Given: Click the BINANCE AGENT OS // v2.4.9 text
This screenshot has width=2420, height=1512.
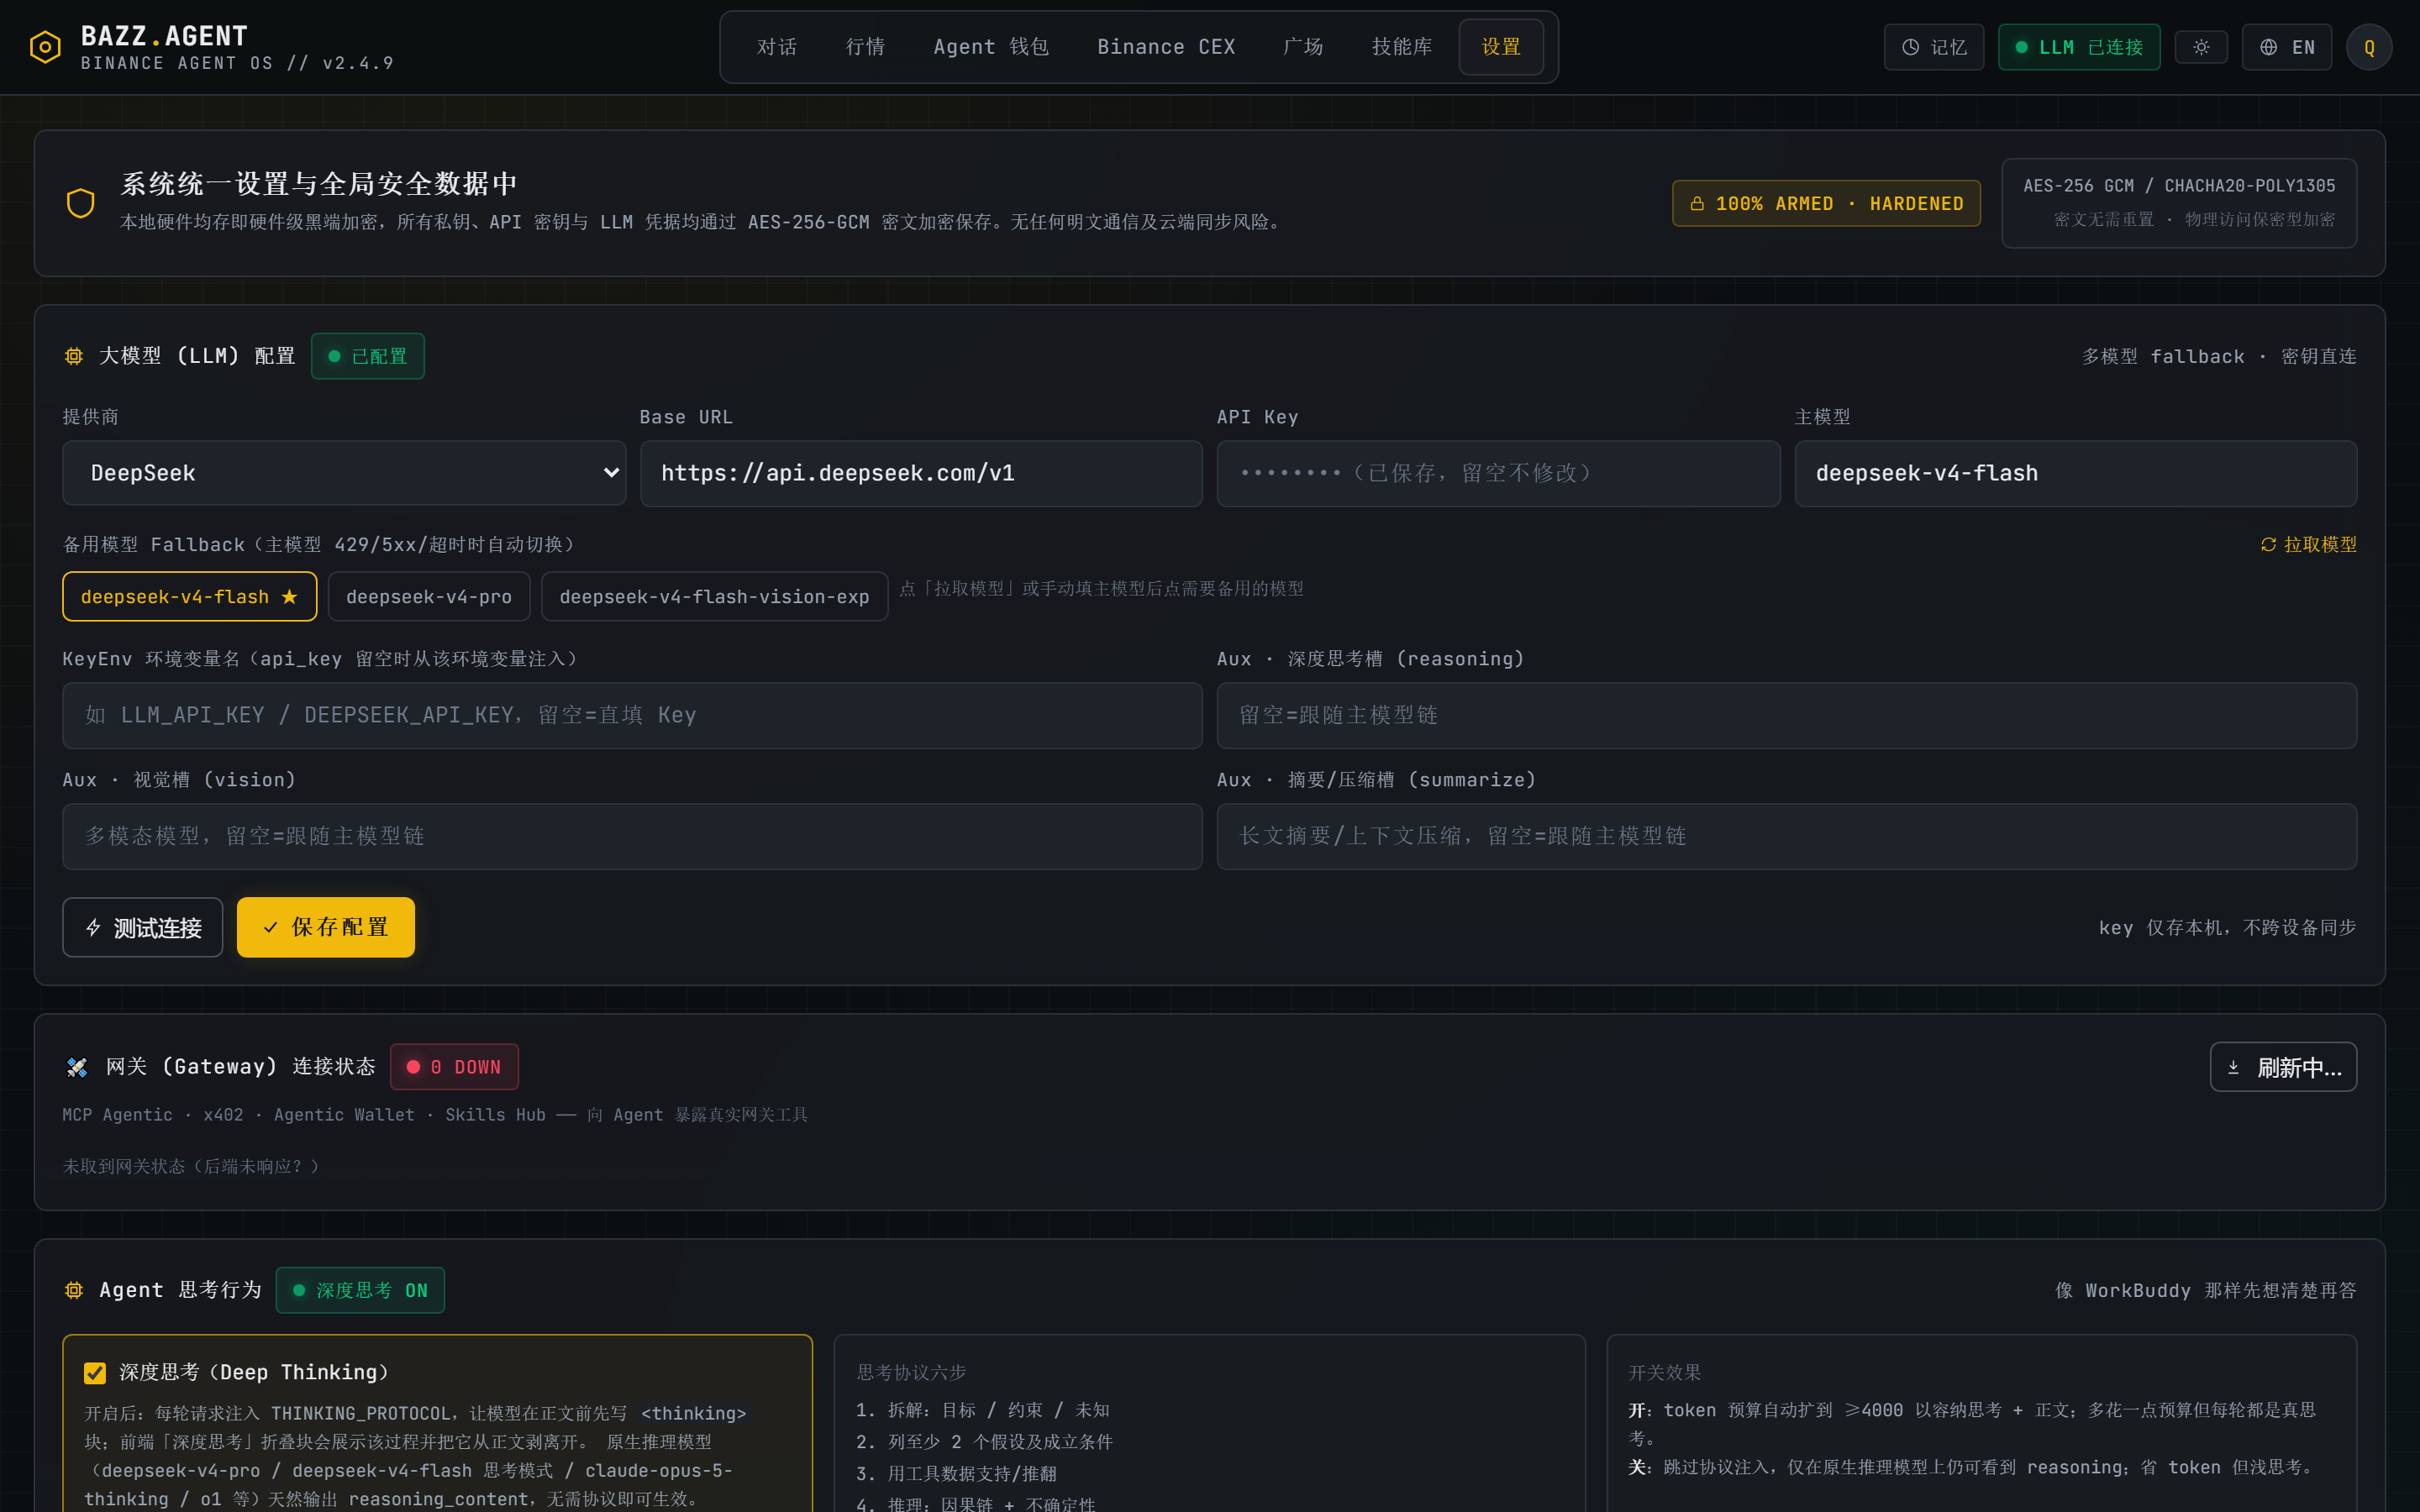Looking at the screenshot, I should click(x=237, y=63).
